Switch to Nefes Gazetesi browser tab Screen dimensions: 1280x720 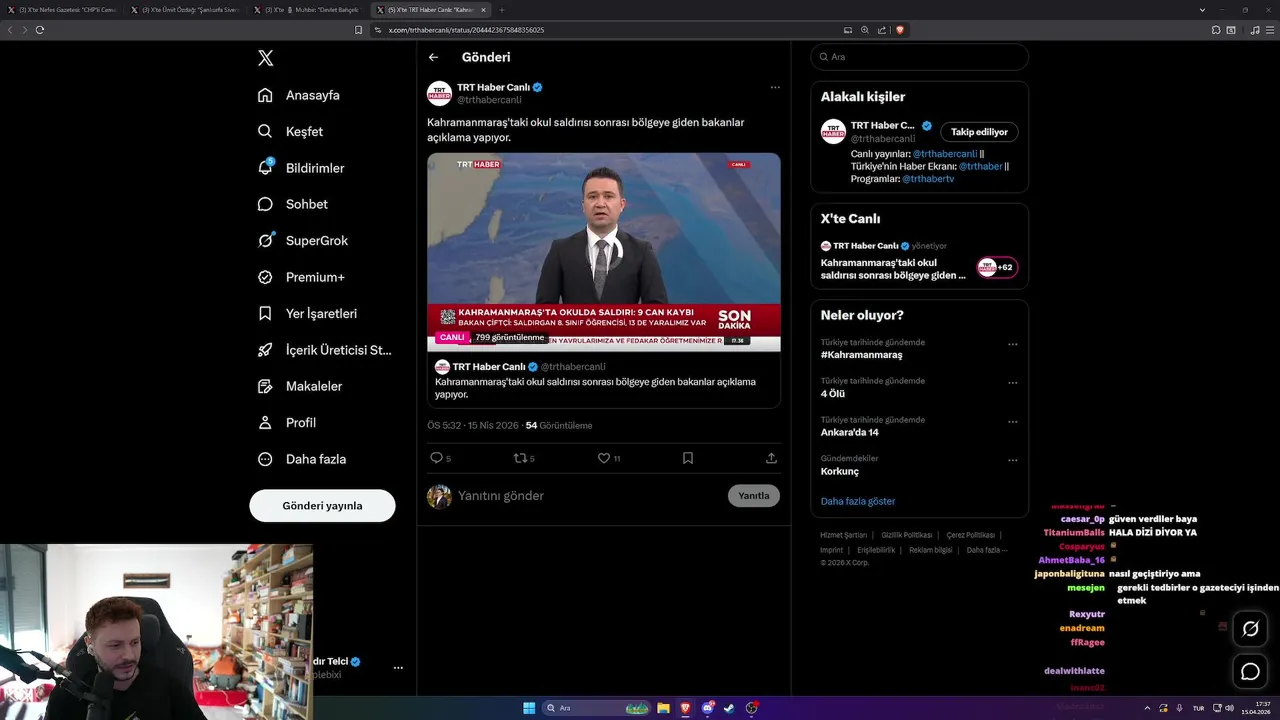[x=63, y=10]
